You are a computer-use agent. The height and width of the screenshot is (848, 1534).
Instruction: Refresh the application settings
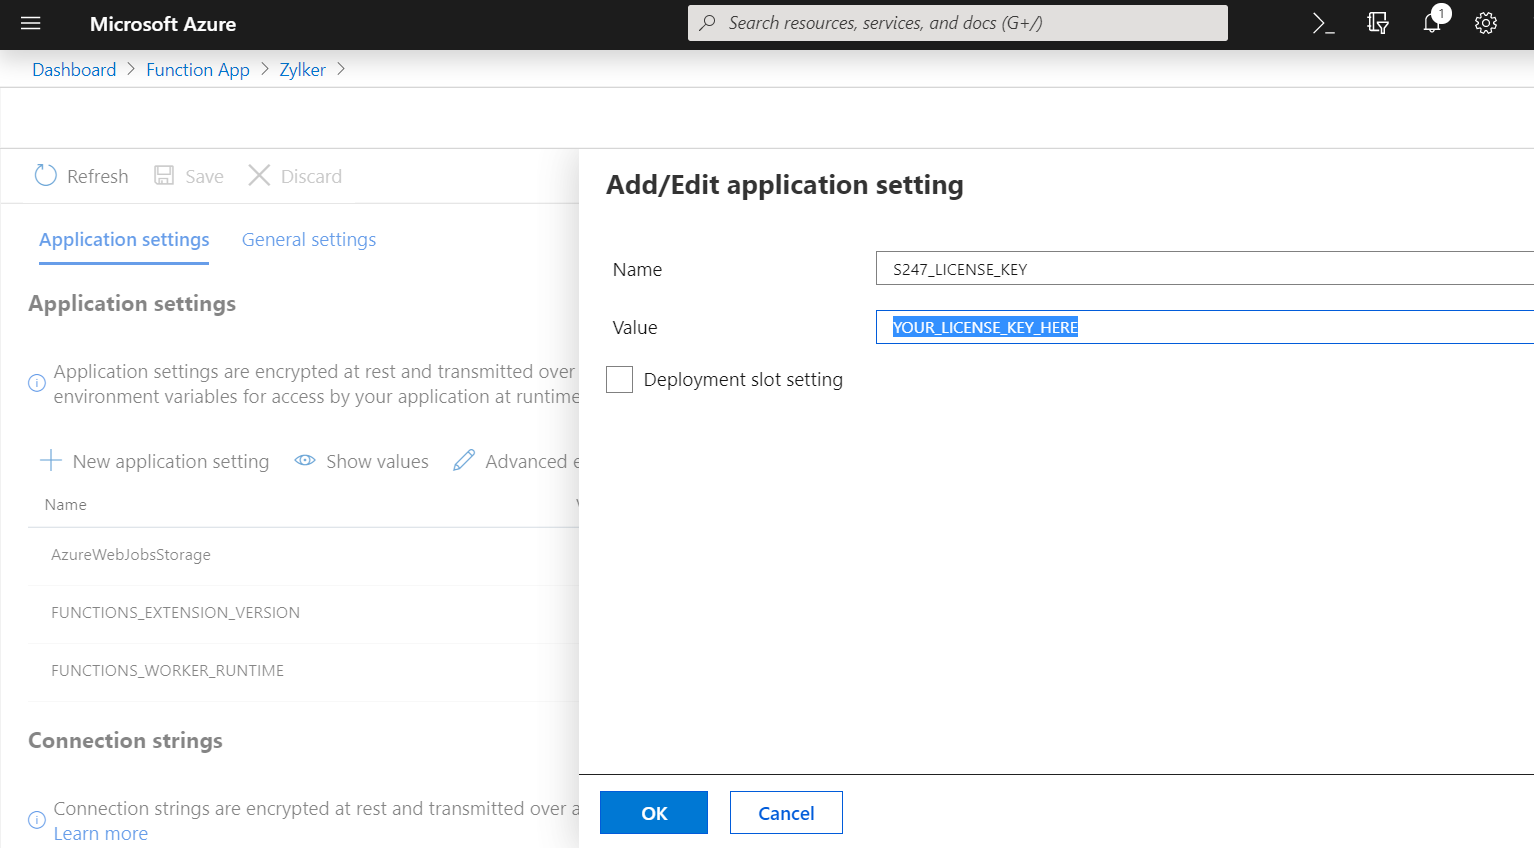pyautogui.click(x=81, y=175)
